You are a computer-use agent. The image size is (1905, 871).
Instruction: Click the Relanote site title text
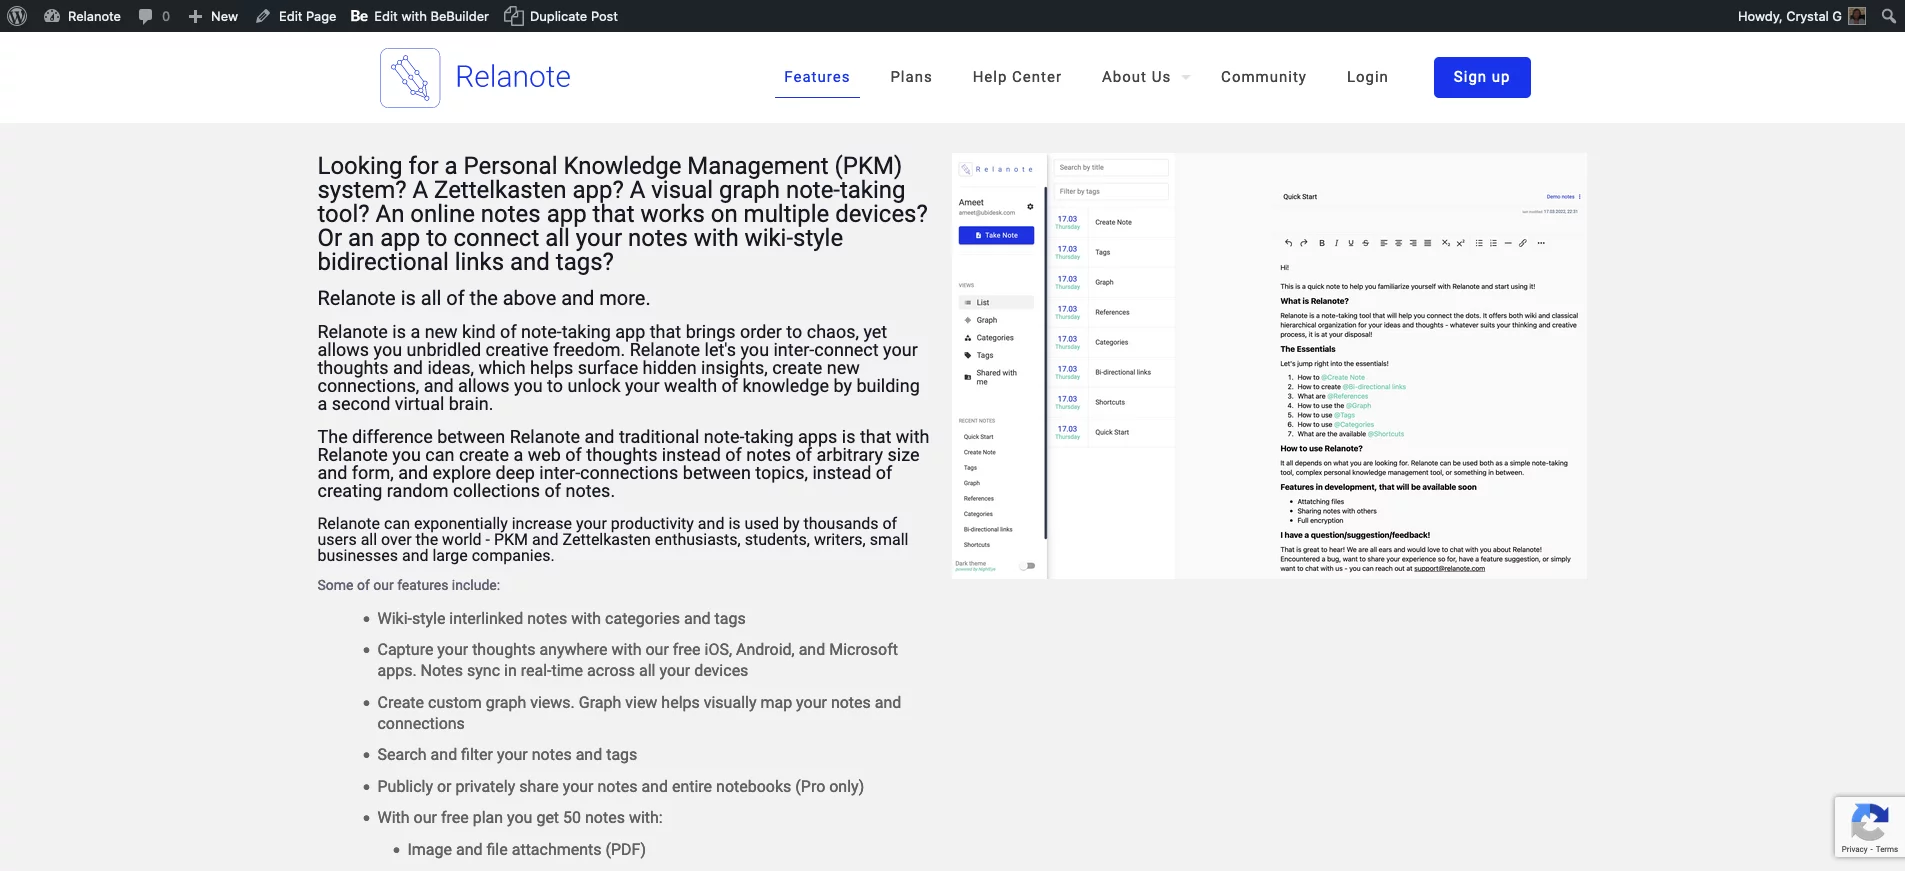click(513, 77)
